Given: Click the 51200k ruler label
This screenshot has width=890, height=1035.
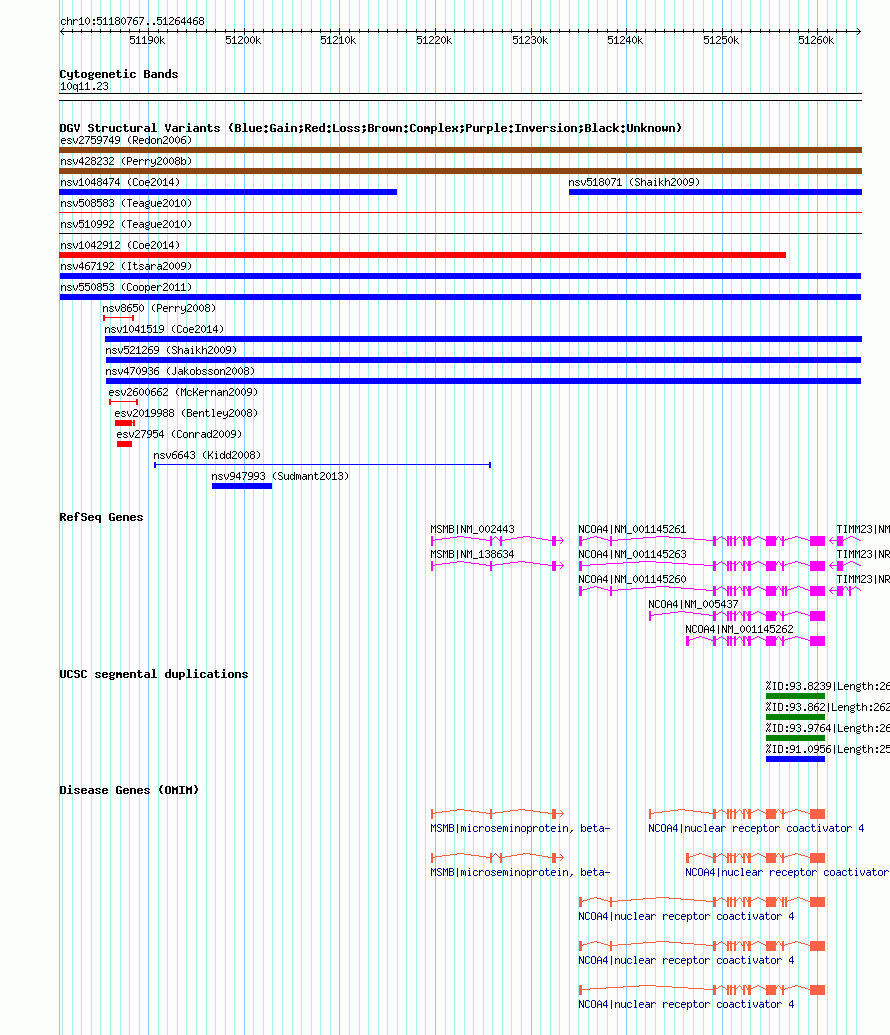Looking at the screenshot, I should click(243, 40).
